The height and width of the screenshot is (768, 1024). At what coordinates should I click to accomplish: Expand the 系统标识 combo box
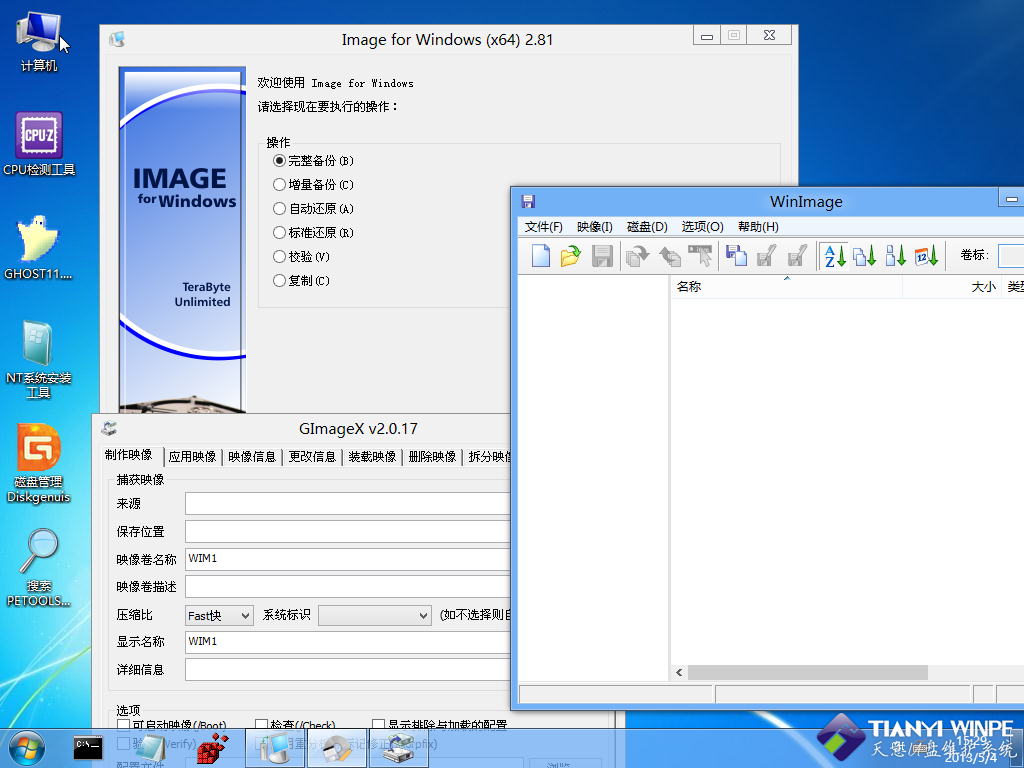click(375, 616)
